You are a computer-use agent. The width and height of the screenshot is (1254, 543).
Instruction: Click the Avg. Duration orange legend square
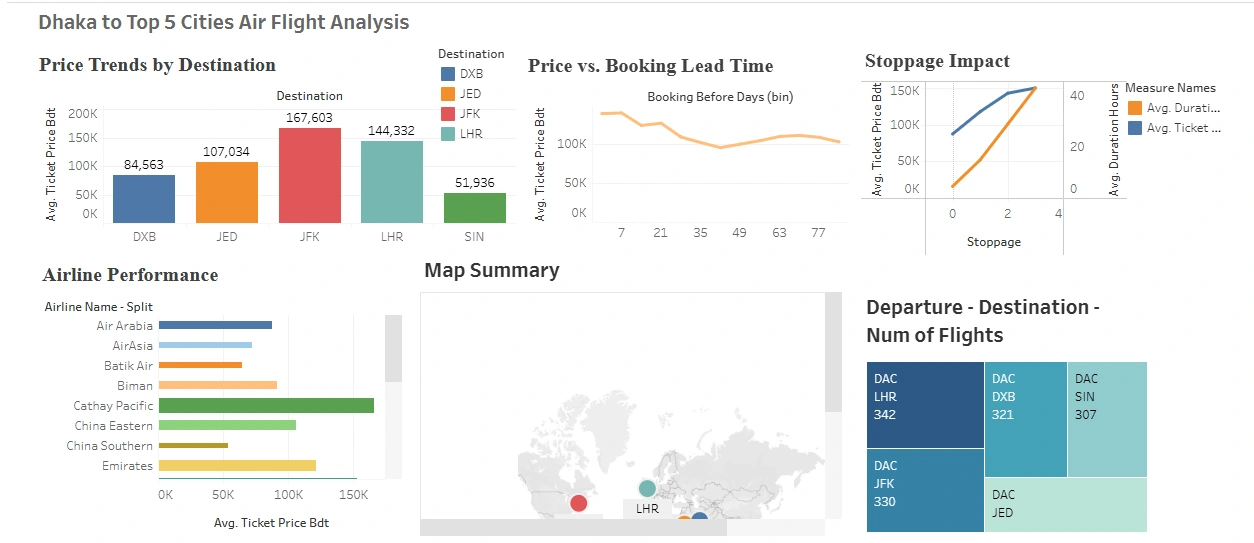1134,108
